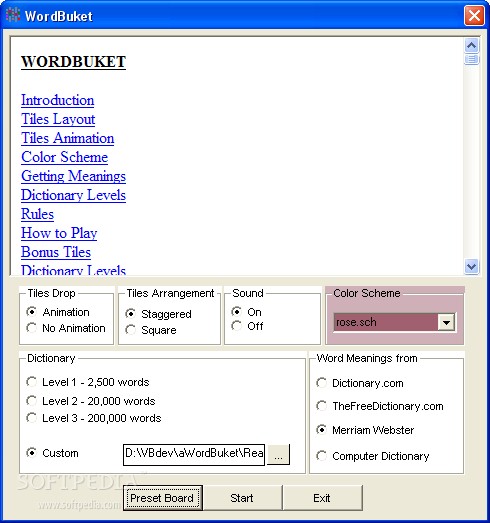Choose the Square tiles arrangement
490x523 pixels.
pyautogui.click(x=151, y=330)
